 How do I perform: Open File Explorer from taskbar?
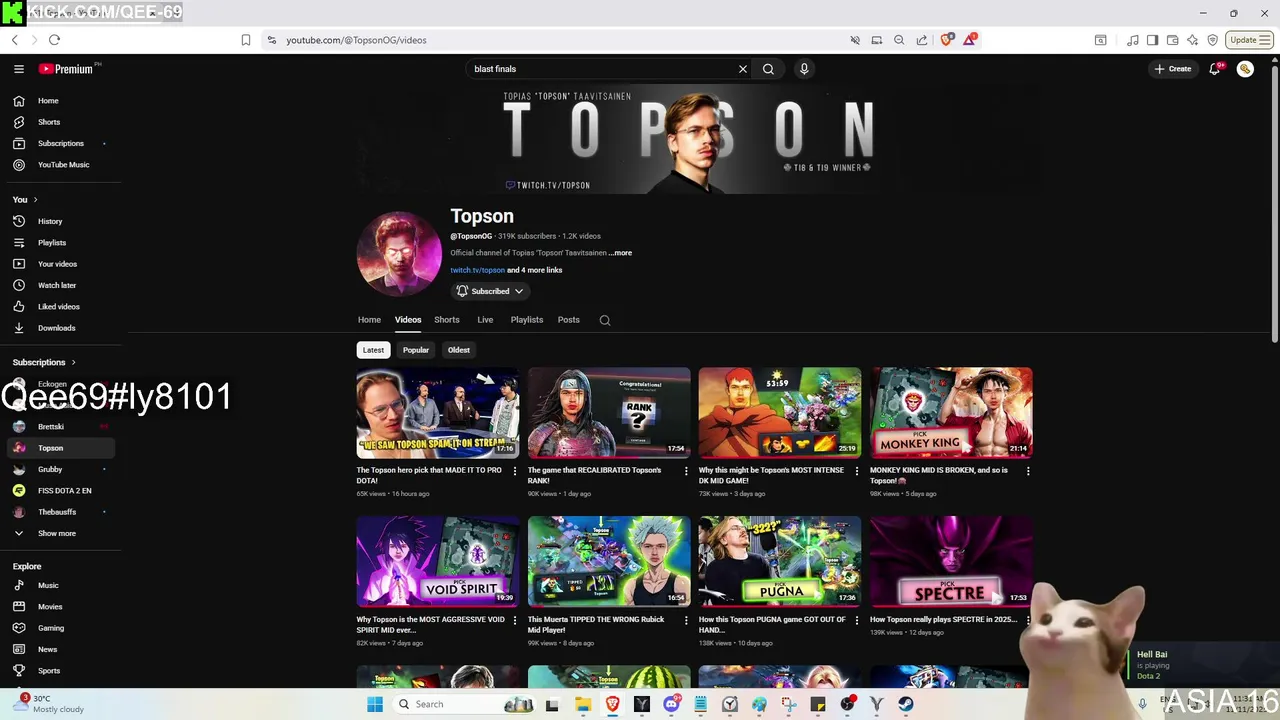coord(583,704)
